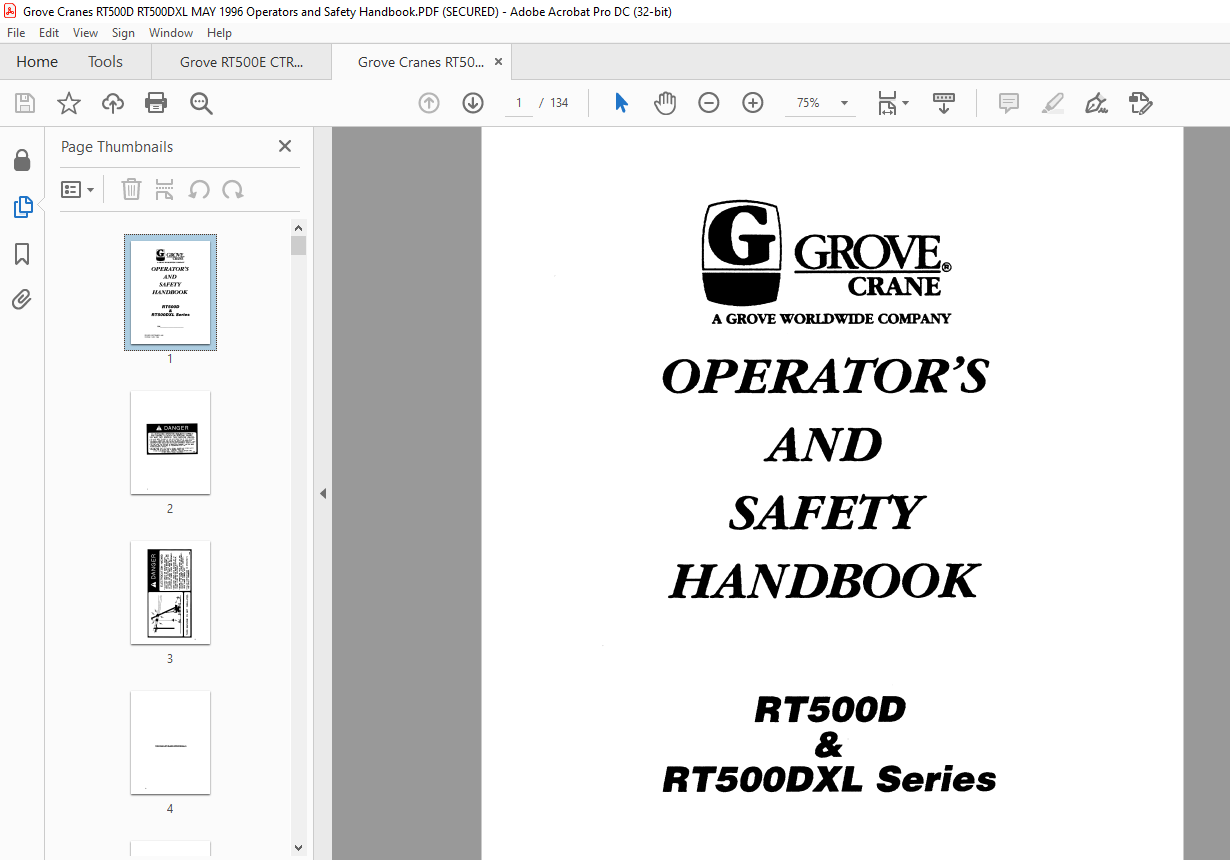
Task: Click the thumbnails panel scrollbar thumb
Action: [x=298, y=246]
